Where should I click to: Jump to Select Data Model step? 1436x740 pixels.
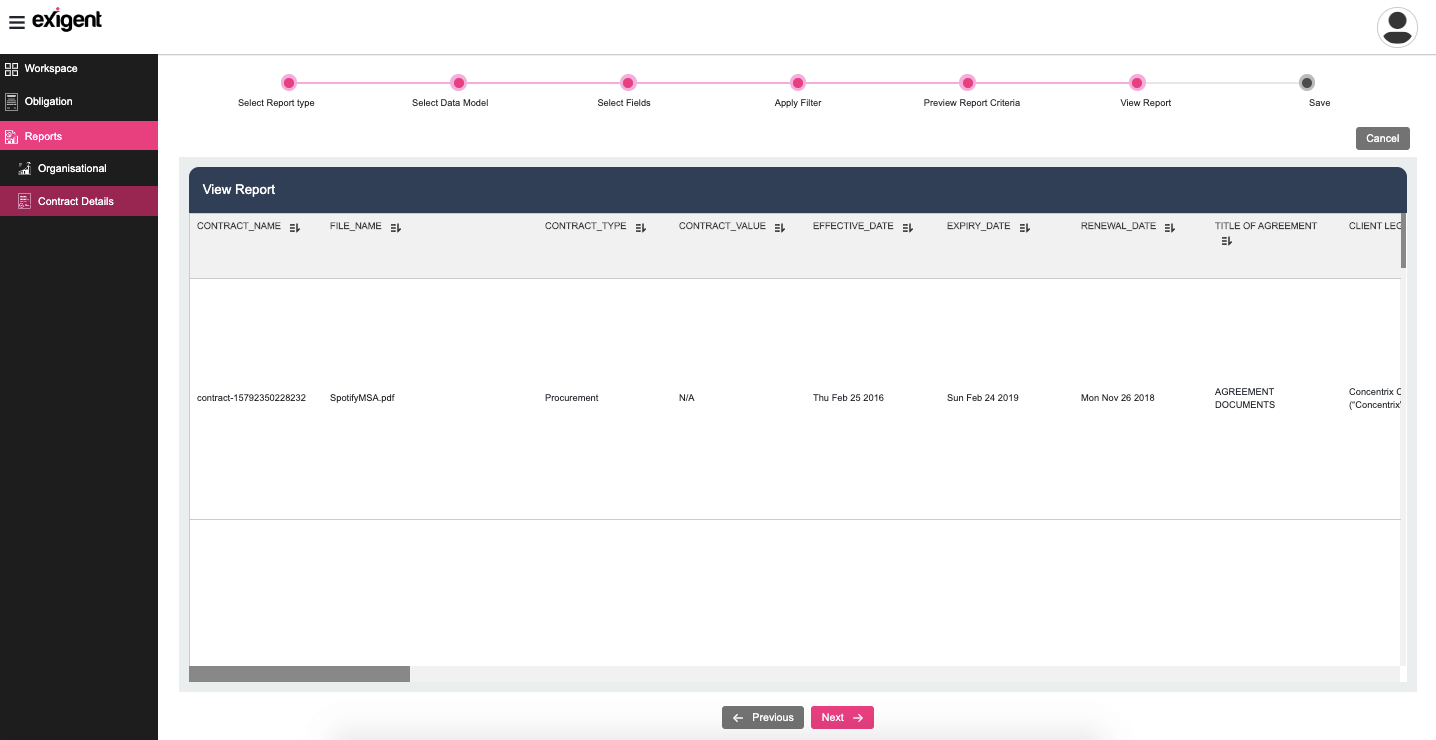point(458,83)
